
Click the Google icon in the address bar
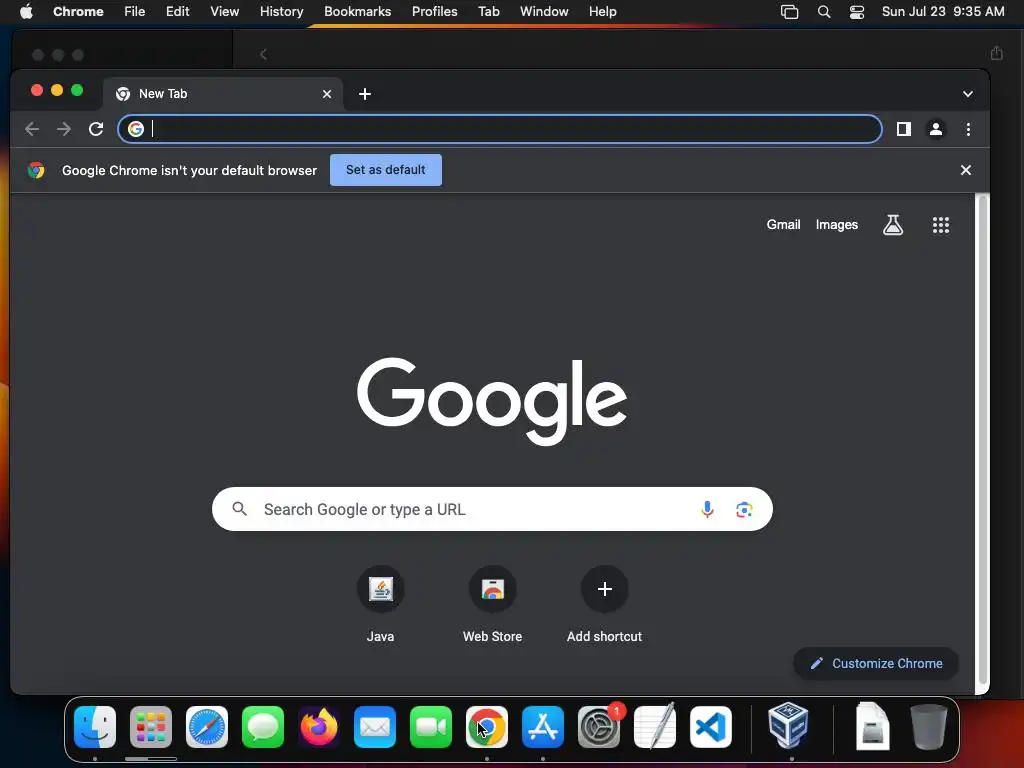[x=136, y=129]
